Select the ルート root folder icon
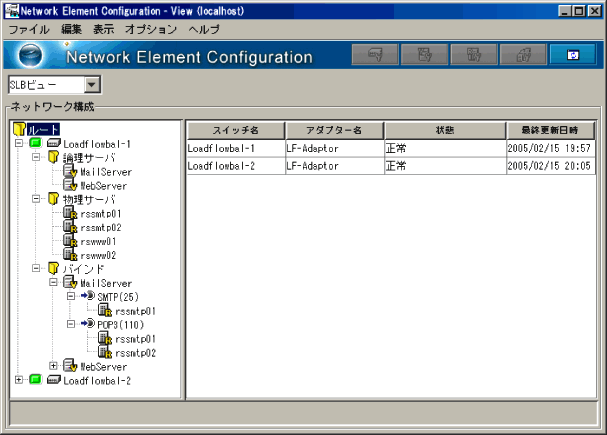This screenshot has width=607, height=435. (19, 130)
